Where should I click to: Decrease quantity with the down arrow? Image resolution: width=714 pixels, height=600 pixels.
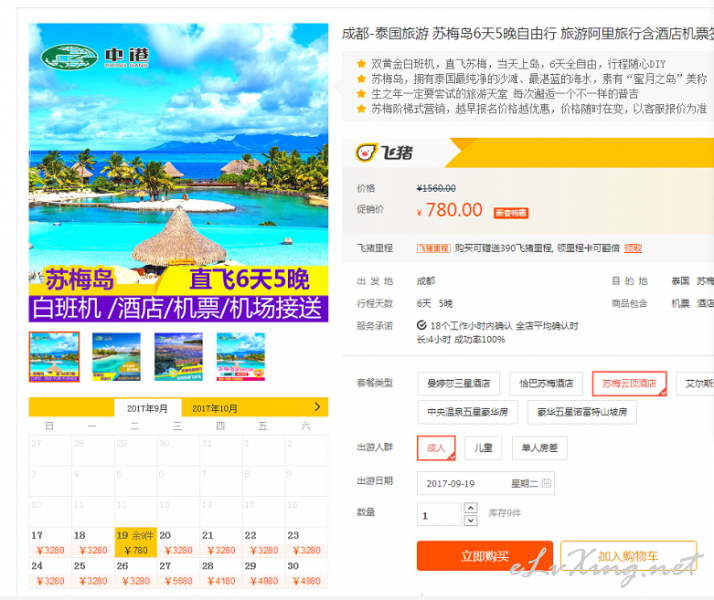coord(470,520)
